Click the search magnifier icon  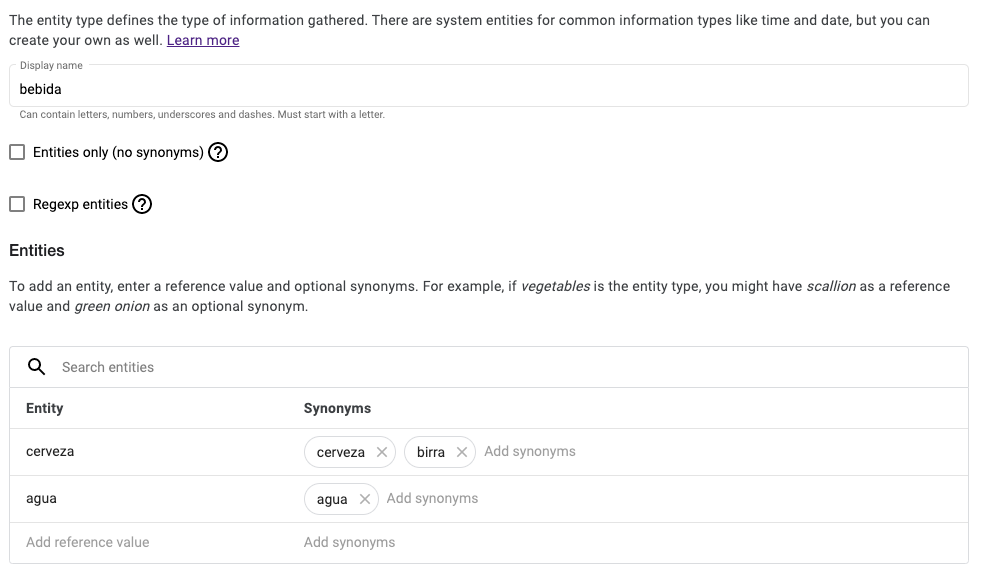tap(36, 366)
